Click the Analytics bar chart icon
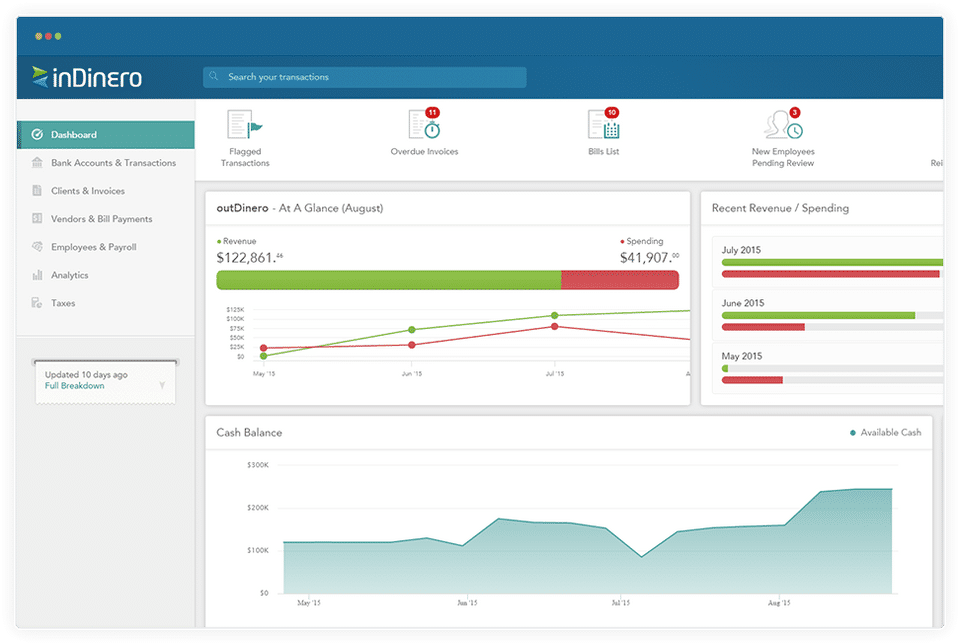960x644 pixels. 37,275
